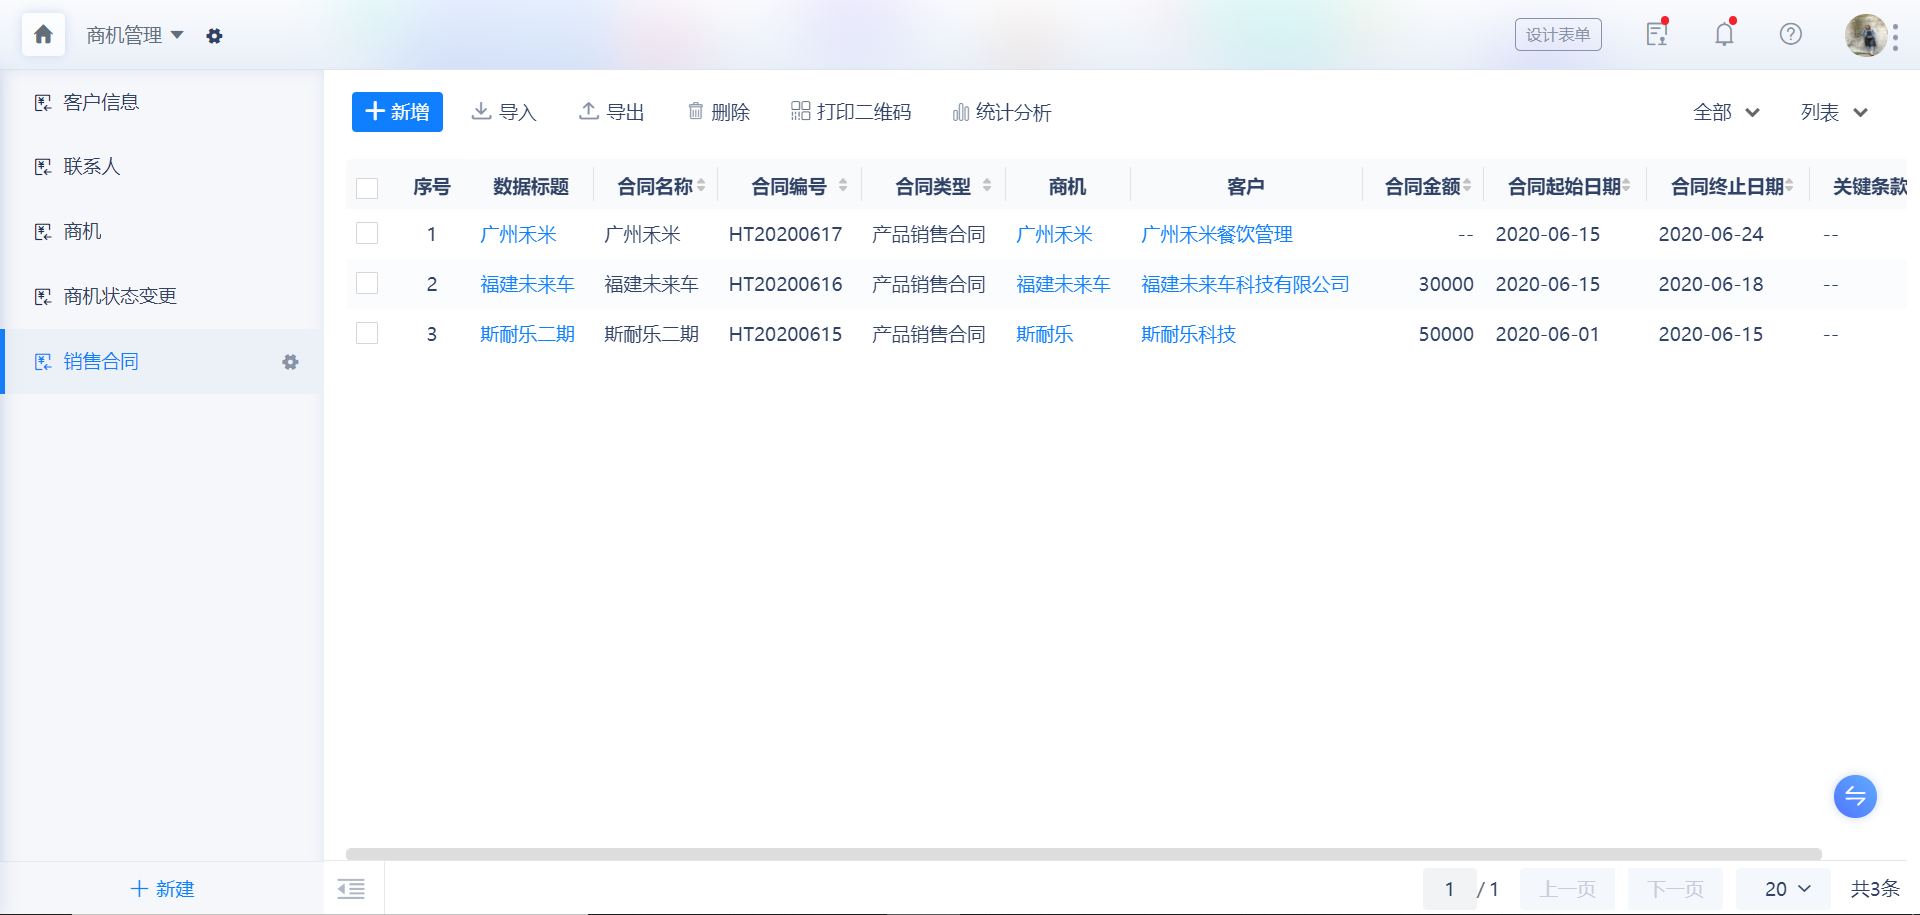Open customer link 斯耐乐科技

pos(1188,334)
